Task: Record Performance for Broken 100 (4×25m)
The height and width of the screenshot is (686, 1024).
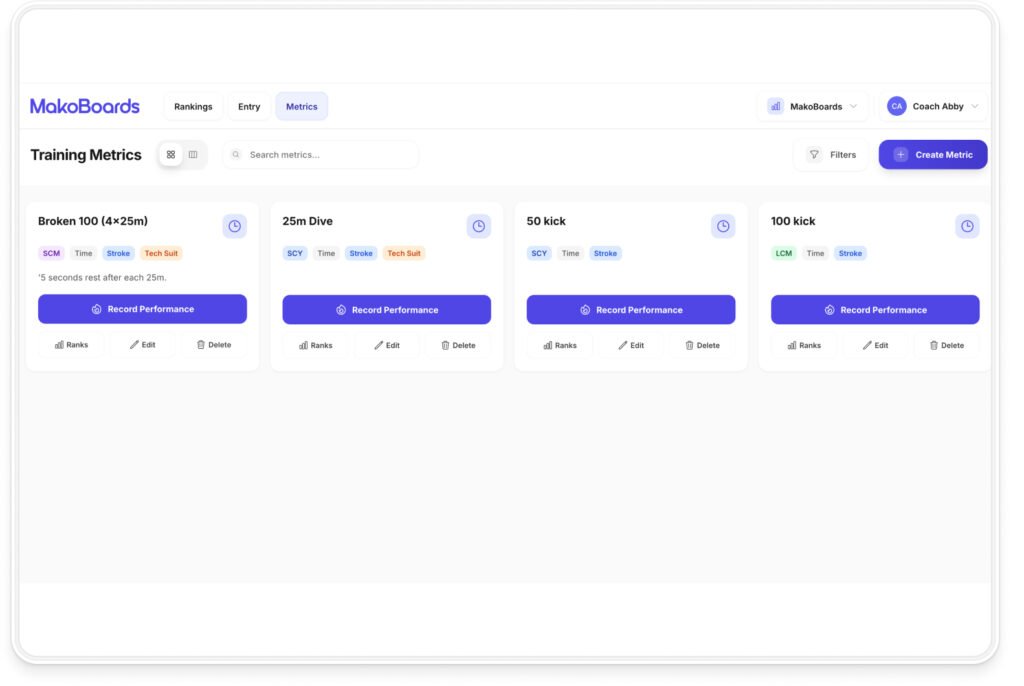Action: pyautogui.click(x=142, y=309)
